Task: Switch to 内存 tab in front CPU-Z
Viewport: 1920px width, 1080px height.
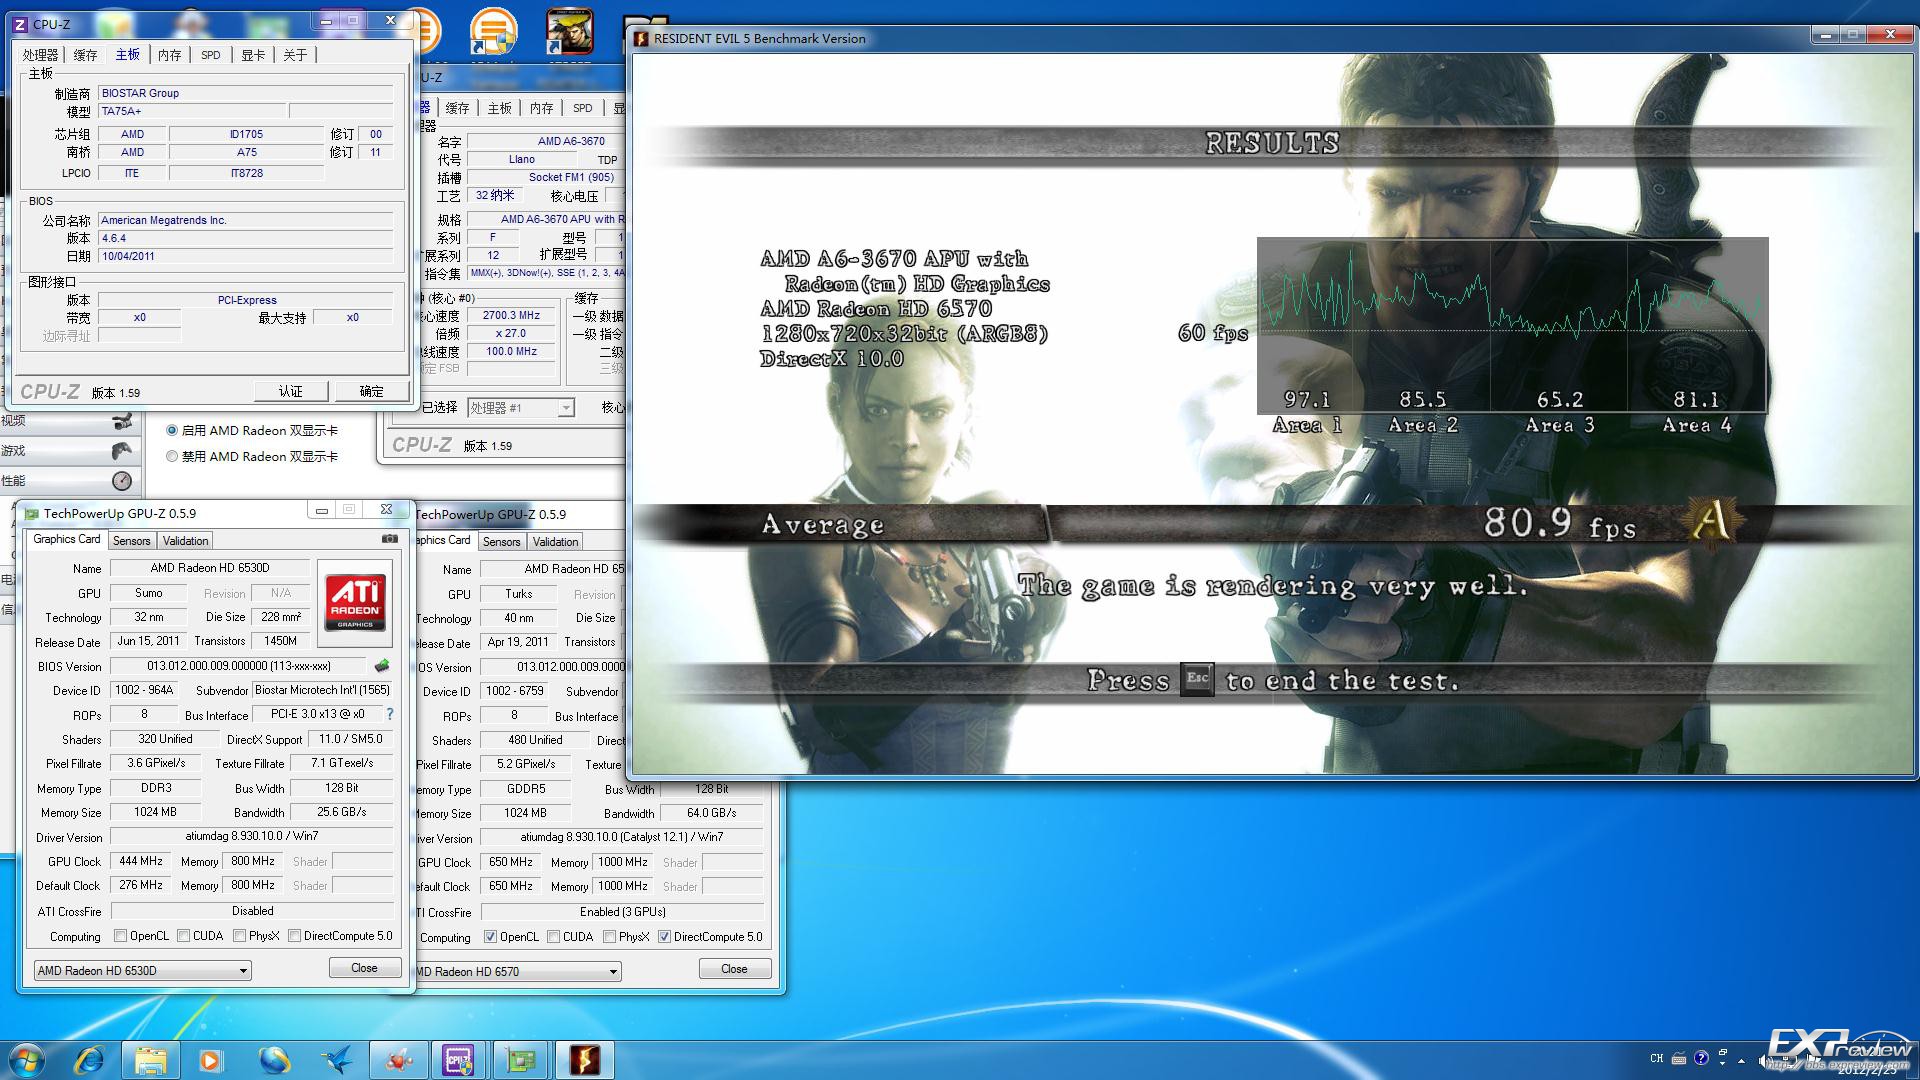Action: coord(170,55)
